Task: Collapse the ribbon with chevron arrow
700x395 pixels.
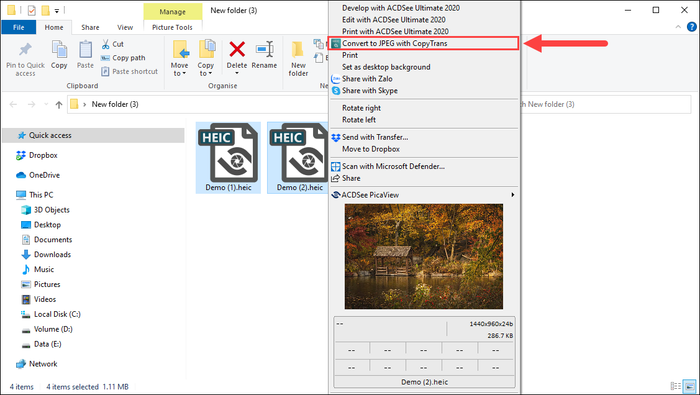Action: pos(678,27)
